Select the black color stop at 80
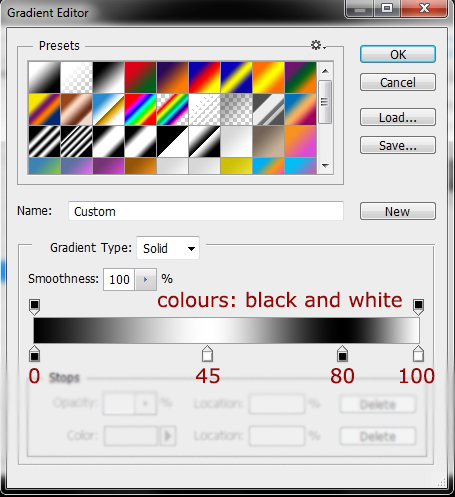The image size is (455, 497). [342, 354]
